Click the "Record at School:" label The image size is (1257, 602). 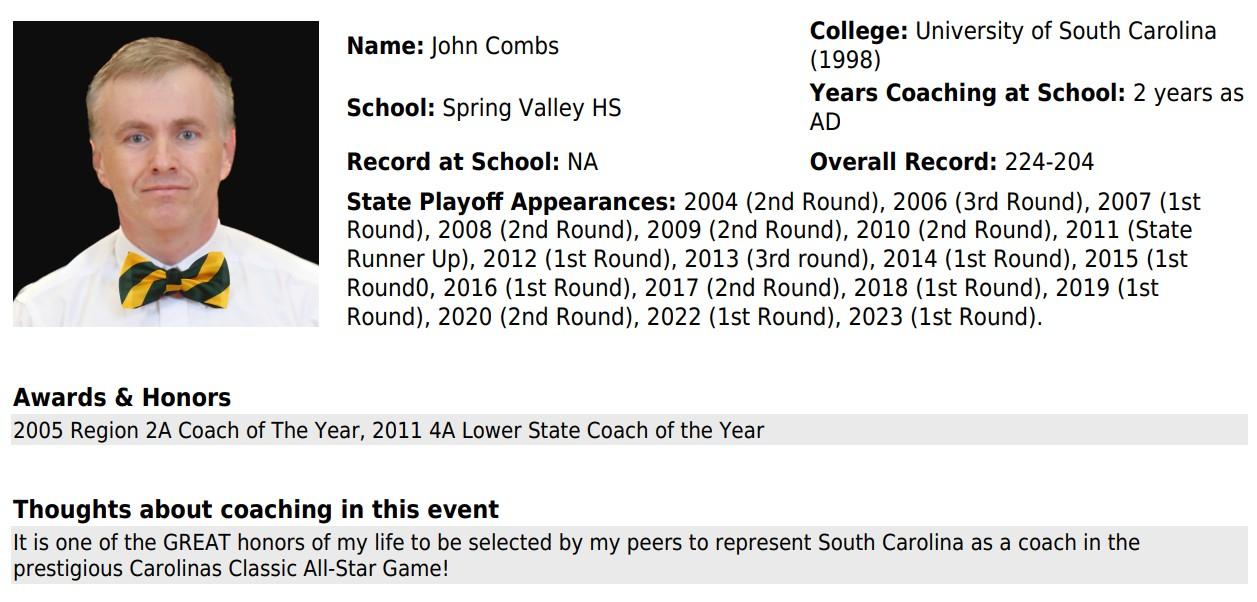[x=453, y=162]
